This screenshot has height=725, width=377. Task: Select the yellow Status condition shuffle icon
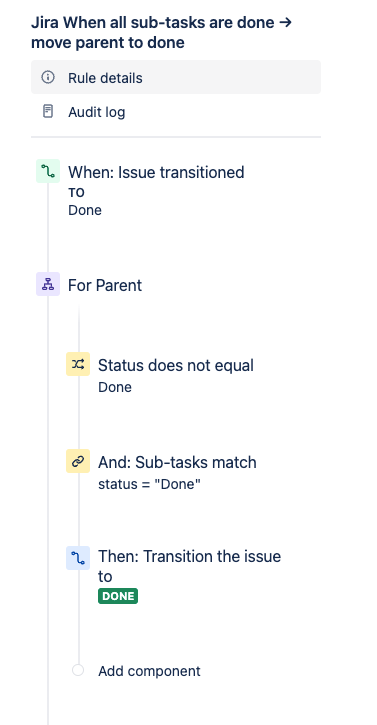(x=78, y=364)
